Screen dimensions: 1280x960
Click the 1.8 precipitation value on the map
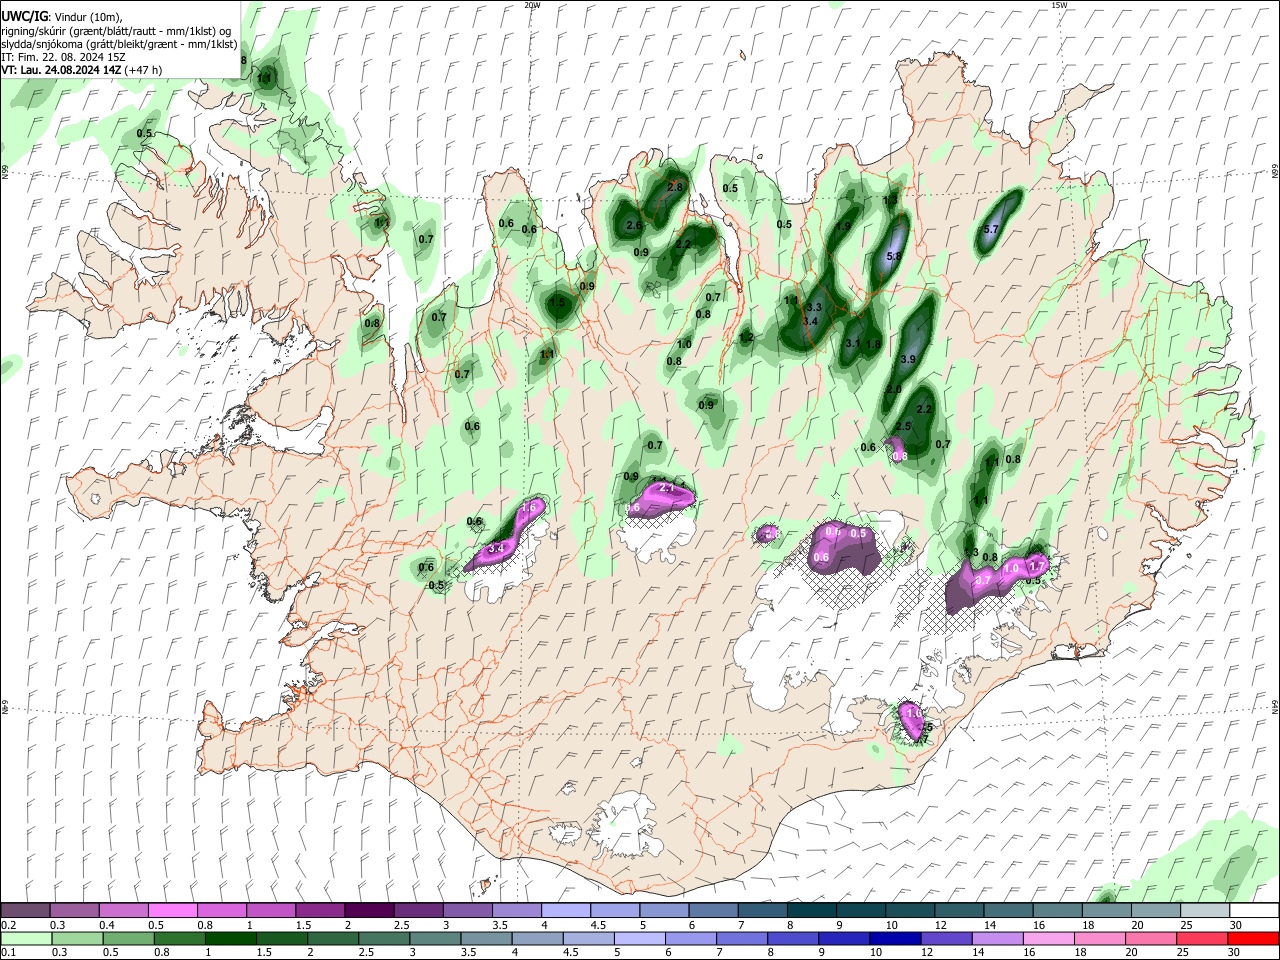click(x=872, y=344)
